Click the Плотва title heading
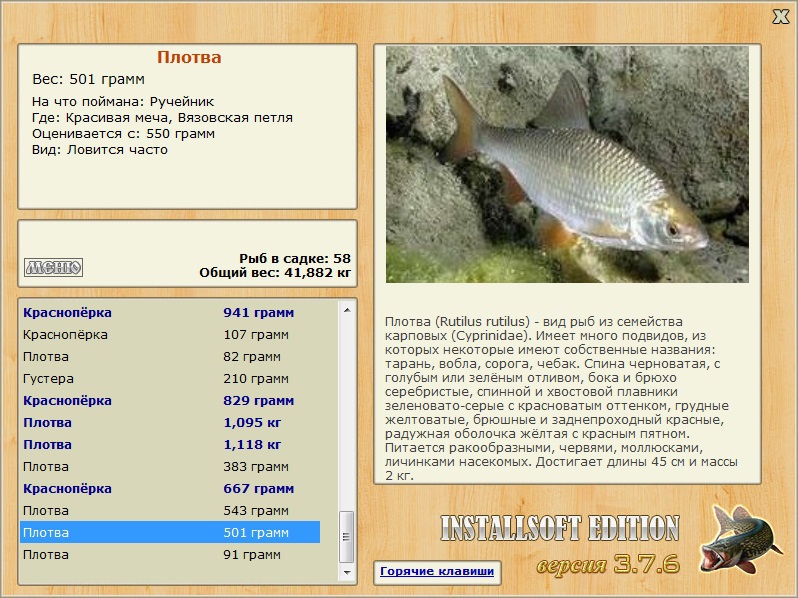This screenshot has height=598, width=798. (189, 57)
